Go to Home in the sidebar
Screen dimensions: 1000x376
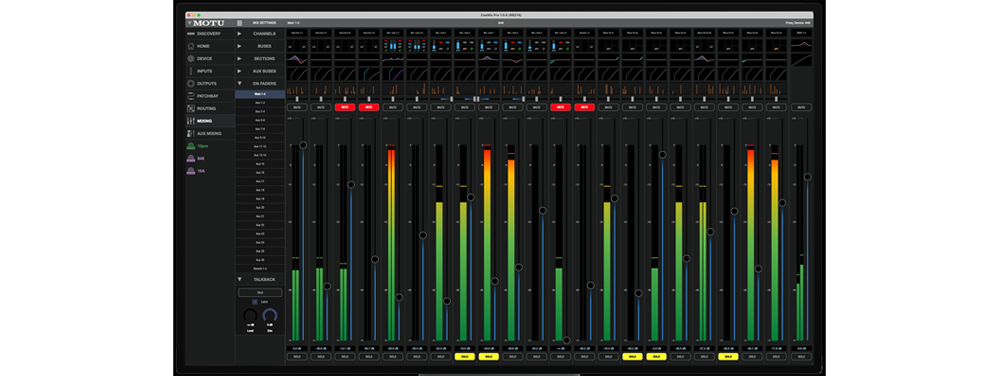tap(209, 46)
